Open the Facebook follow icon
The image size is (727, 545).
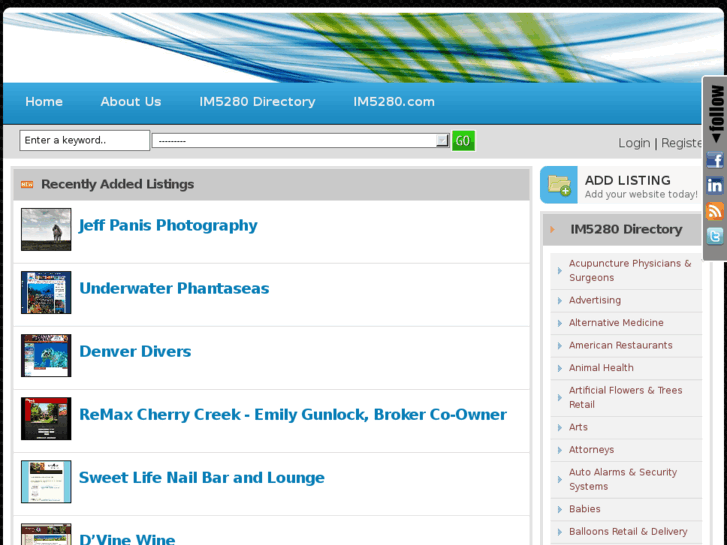pyautogui.click(x=714, y=160)
